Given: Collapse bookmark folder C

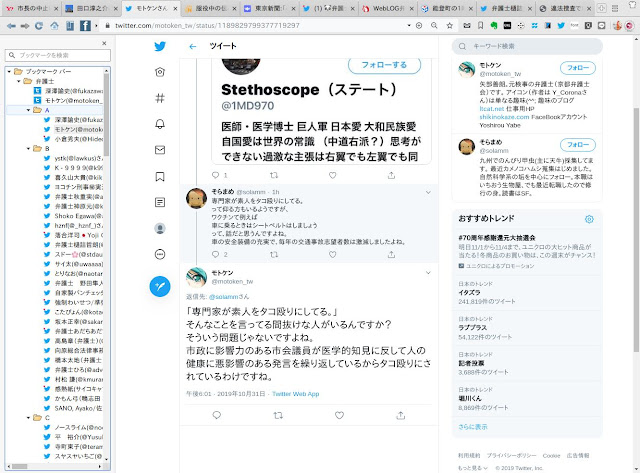Looking at the screenshot, I should [28, 417].
